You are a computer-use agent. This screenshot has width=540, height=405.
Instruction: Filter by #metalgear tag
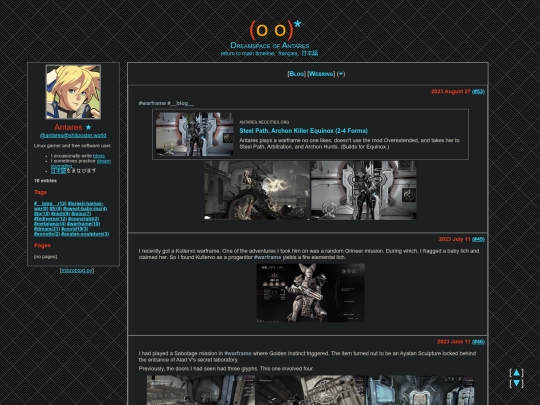coord(50,224)
